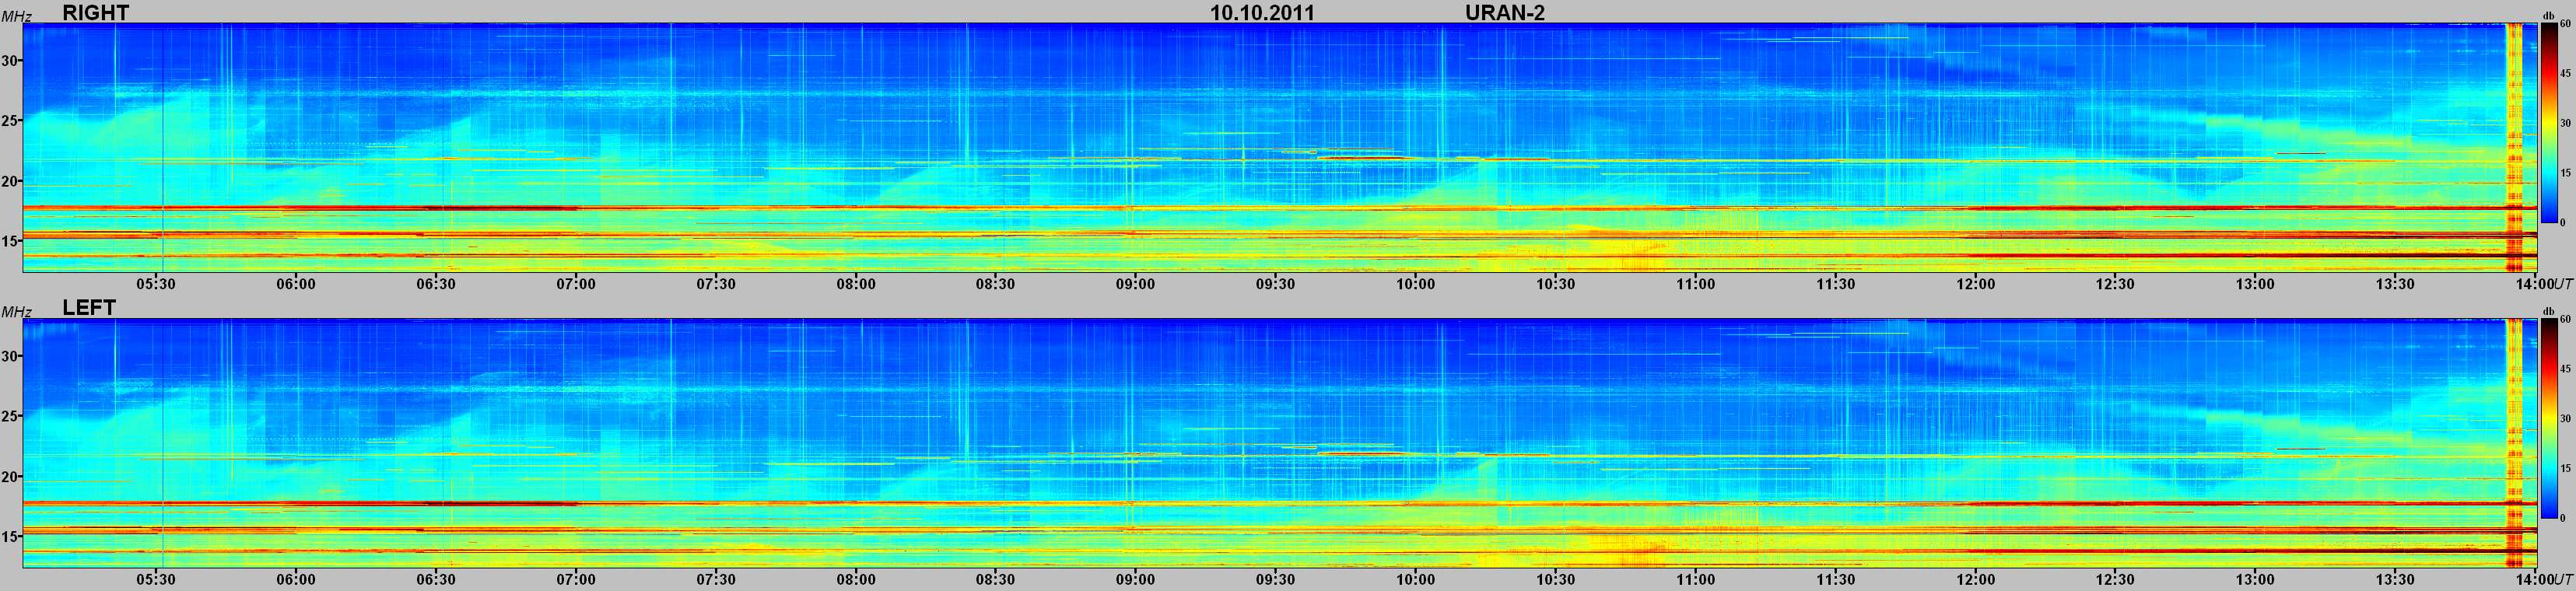Select the date label 10.10.2011
The image size is (2576, 591).
(1262, 13)
